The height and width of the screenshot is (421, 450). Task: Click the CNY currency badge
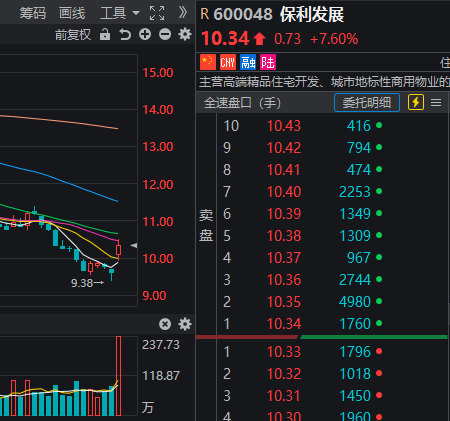[228, 62]
